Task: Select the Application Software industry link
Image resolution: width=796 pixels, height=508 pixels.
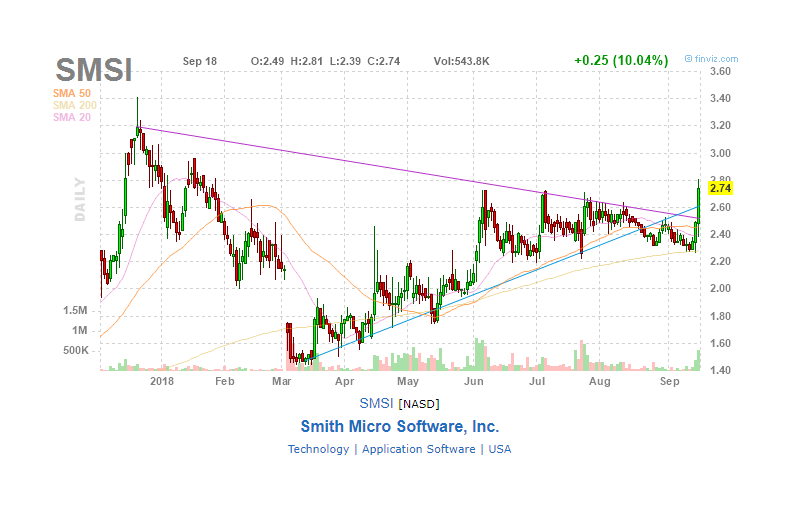Action: 419,449
